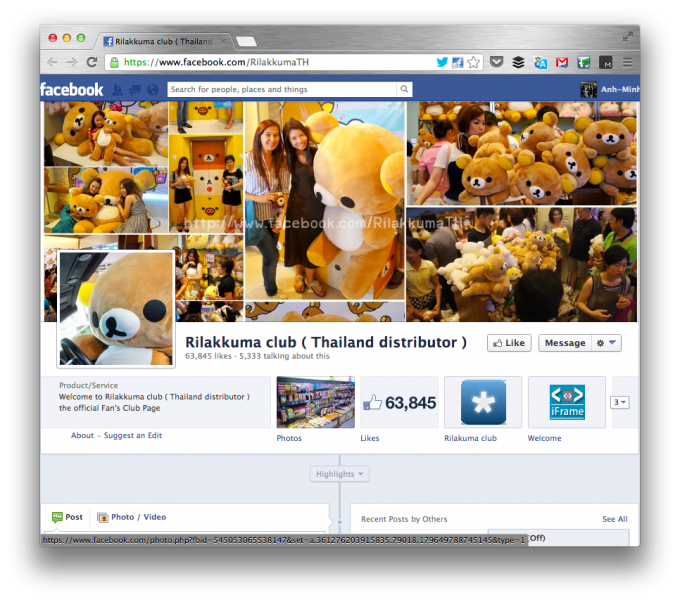Screen dimensions: 680x602
Task: Open a new browser tab
Action: [246, 42]
